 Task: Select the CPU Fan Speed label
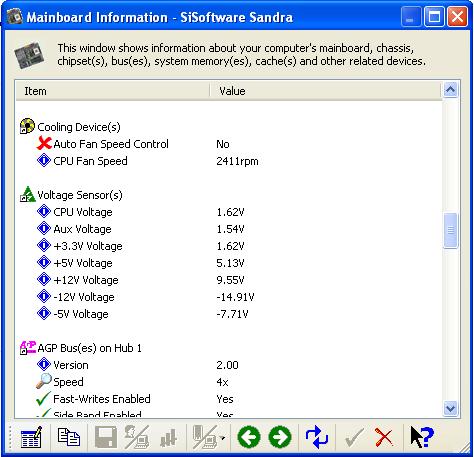[x=90, y=161]
